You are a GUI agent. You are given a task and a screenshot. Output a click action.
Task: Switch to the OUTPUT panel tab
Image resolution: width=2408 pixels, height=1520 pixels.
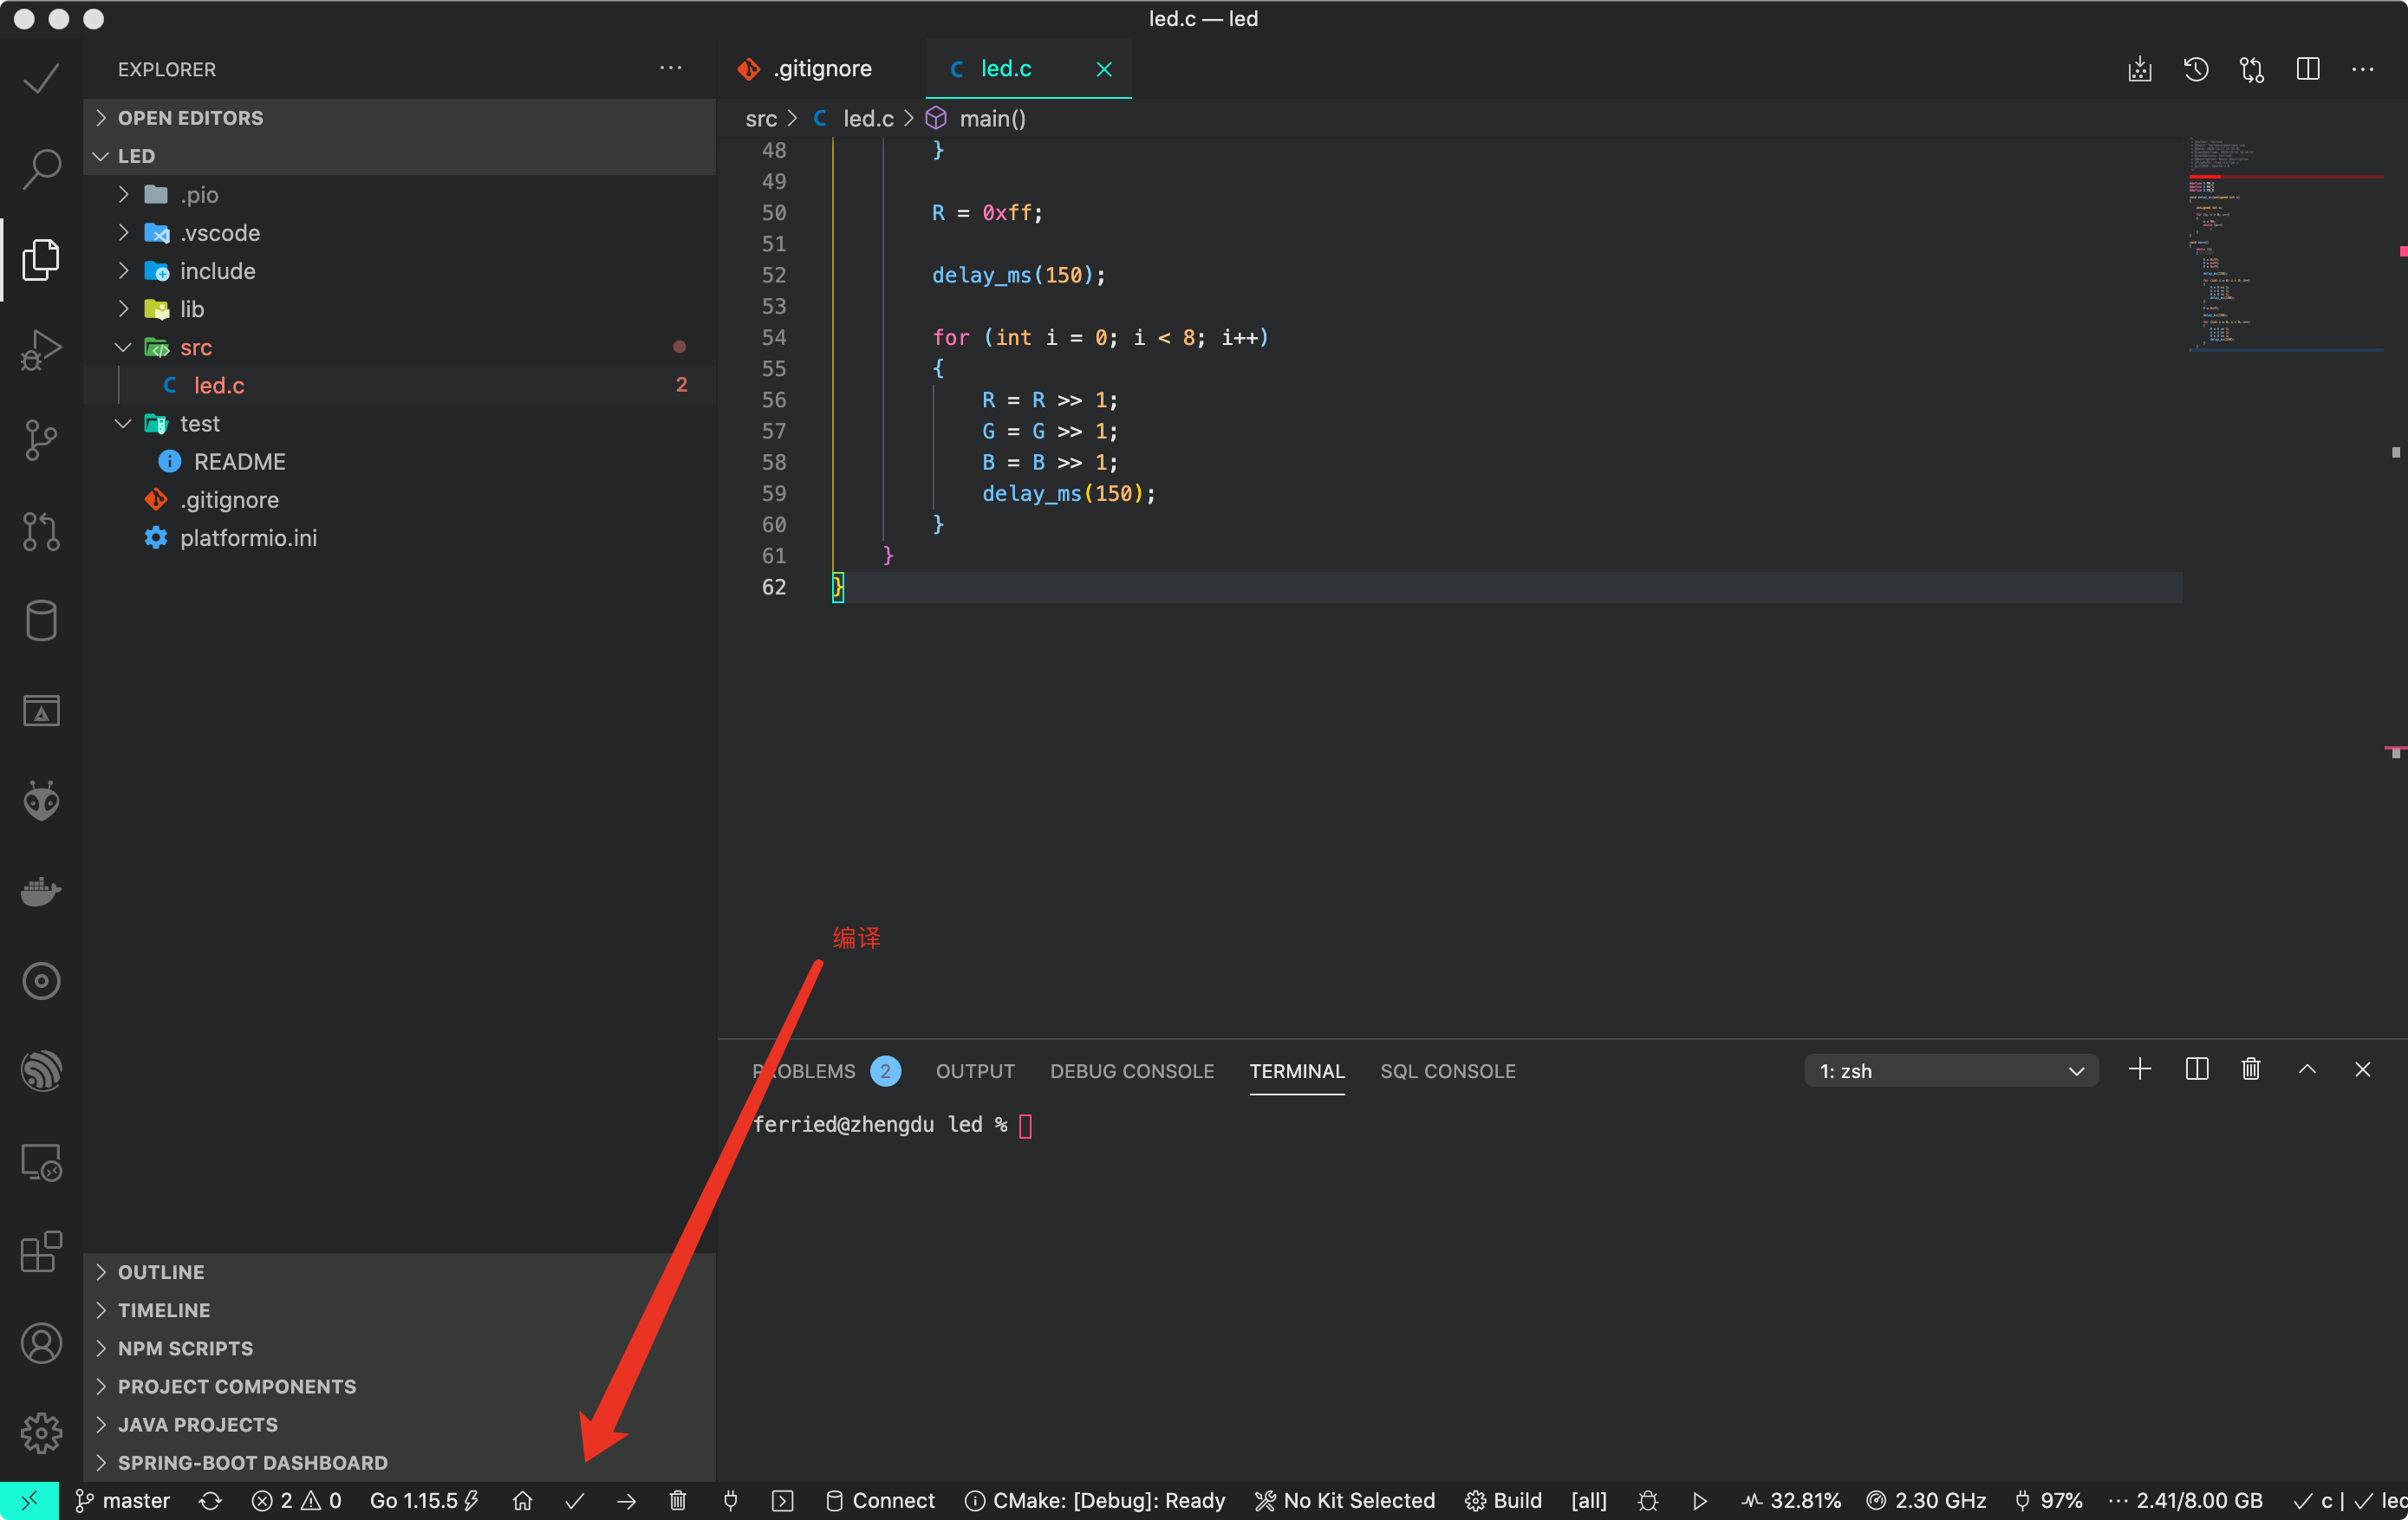pyautogui.click(x=975, y=1070)
